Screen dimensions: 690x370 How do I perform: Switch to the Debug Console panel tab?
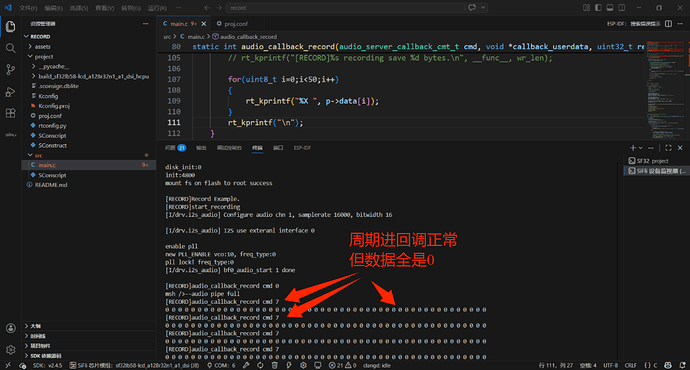[x=229, y=148]
